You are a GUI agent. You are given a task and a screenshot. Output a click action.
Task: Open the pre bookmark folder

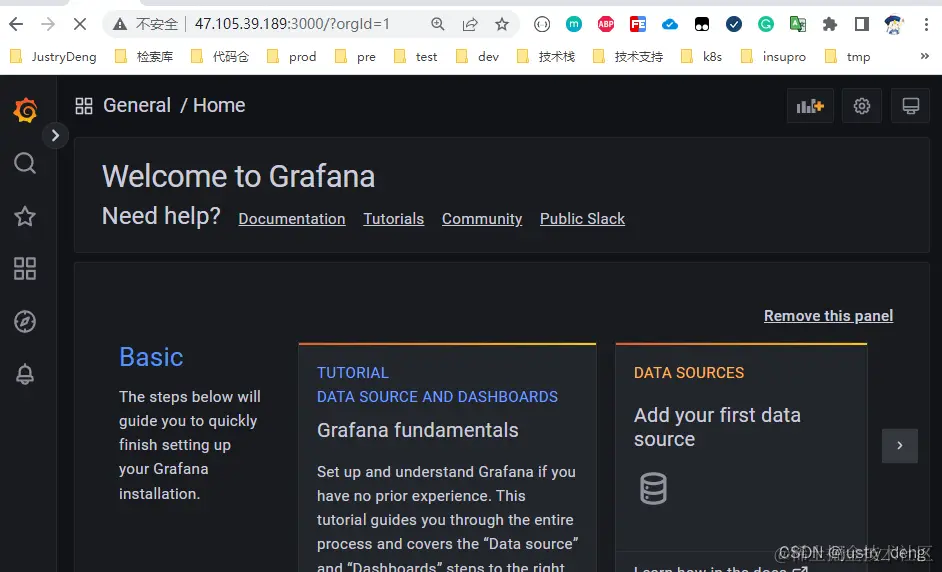point(355,56)
